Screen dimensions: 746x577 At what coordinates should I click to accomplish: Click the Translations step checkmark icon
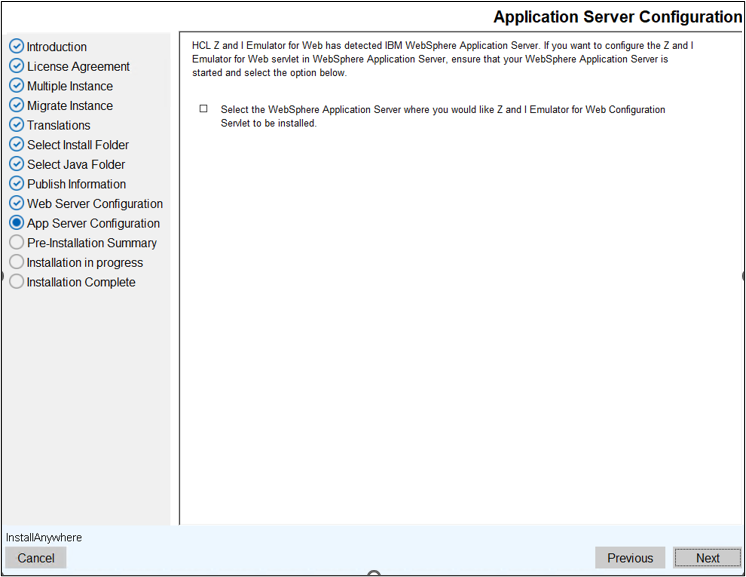click(x=17, y=125)
